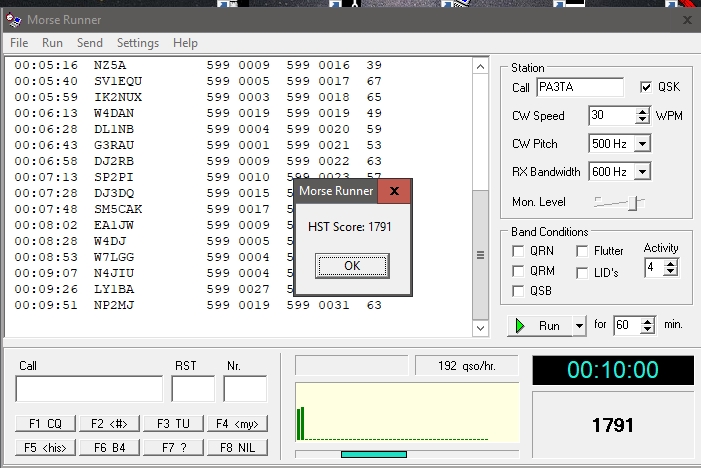The image size is (701, 468).
Task: Click the log entry W4DAN
Action: (x=198, y=113)
